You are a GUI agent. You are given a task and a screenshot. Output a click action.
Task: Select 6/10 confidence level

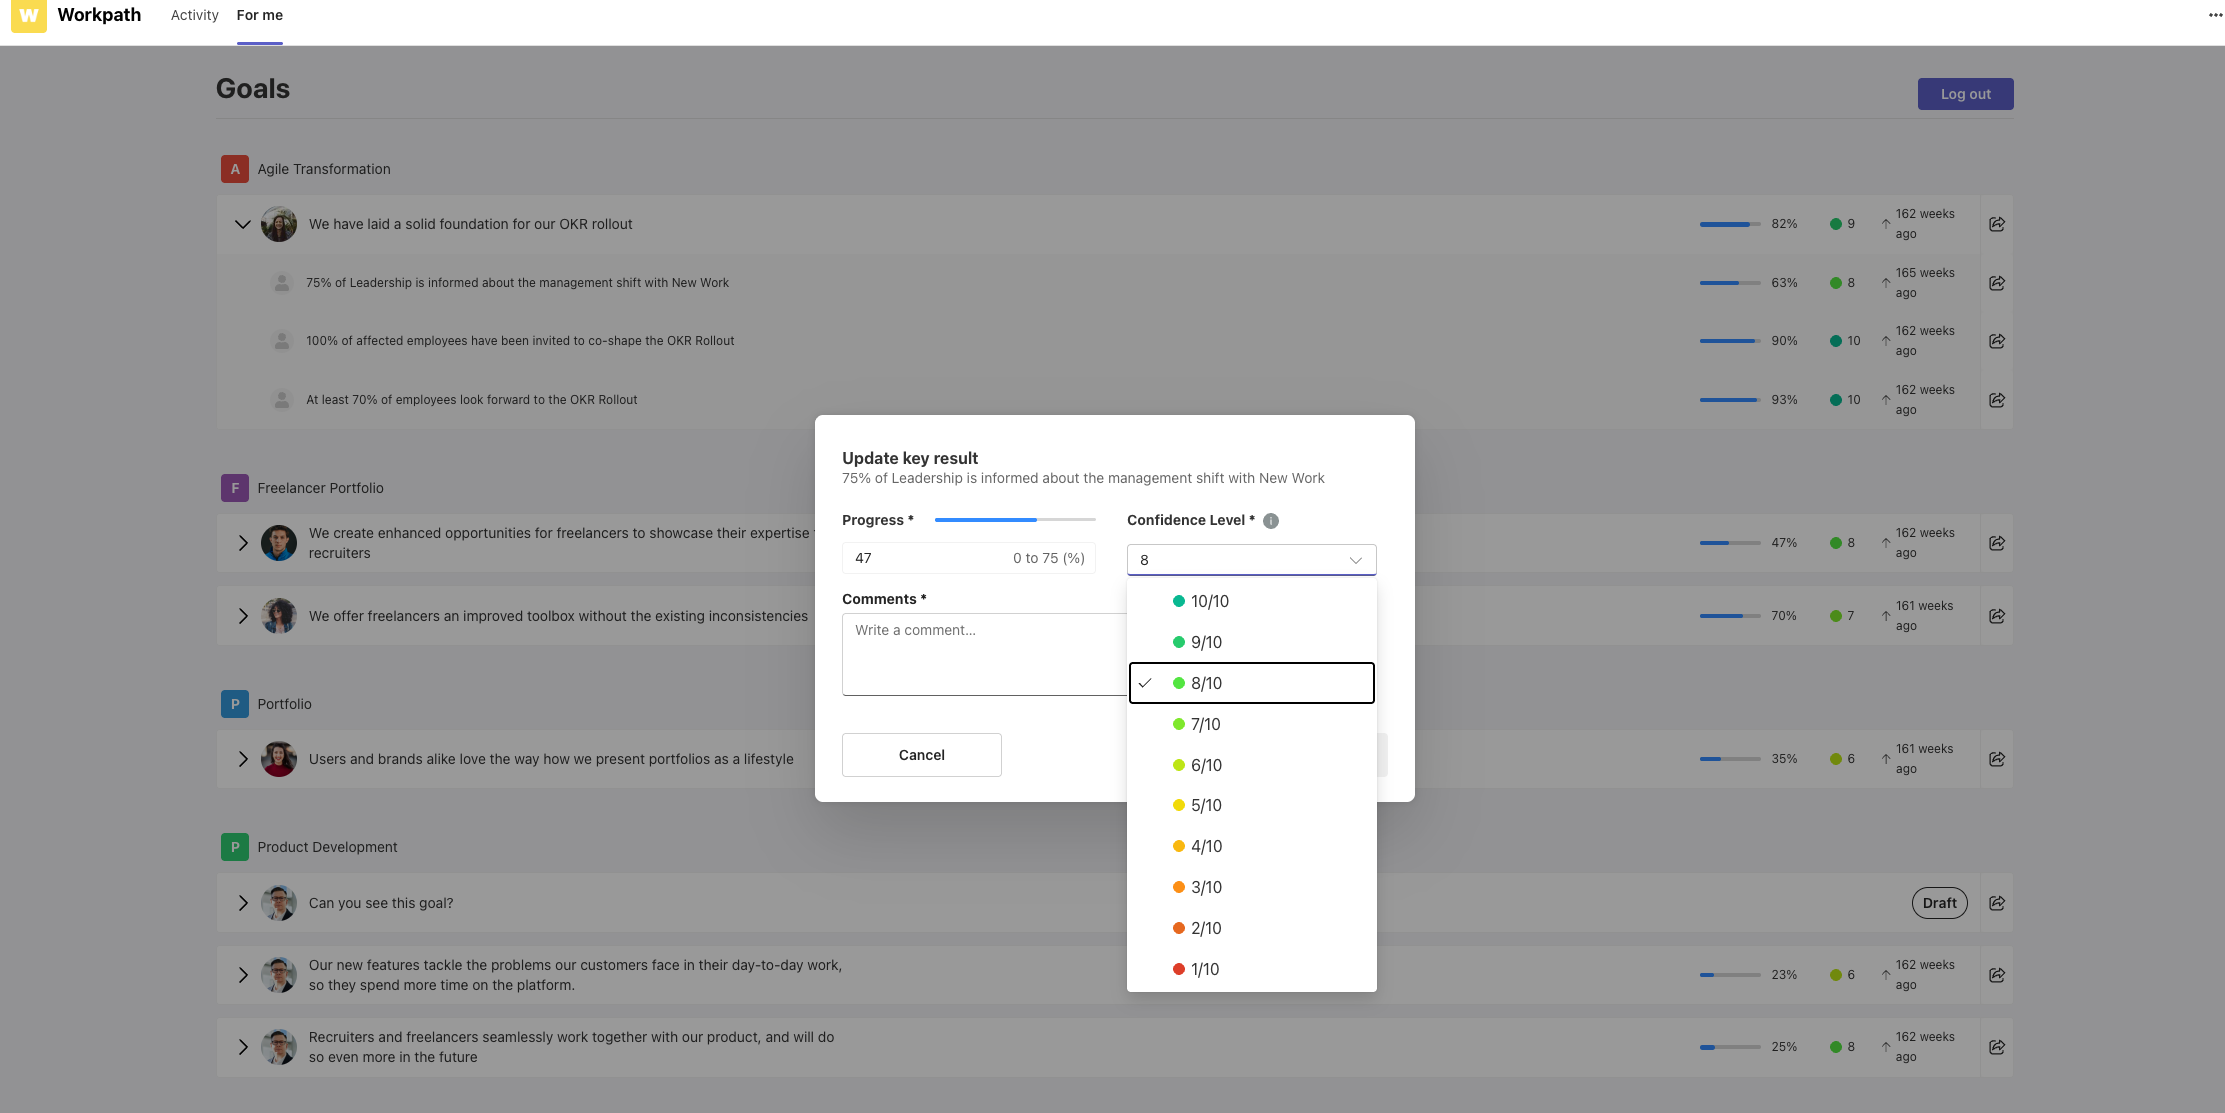pos(1251,765)
